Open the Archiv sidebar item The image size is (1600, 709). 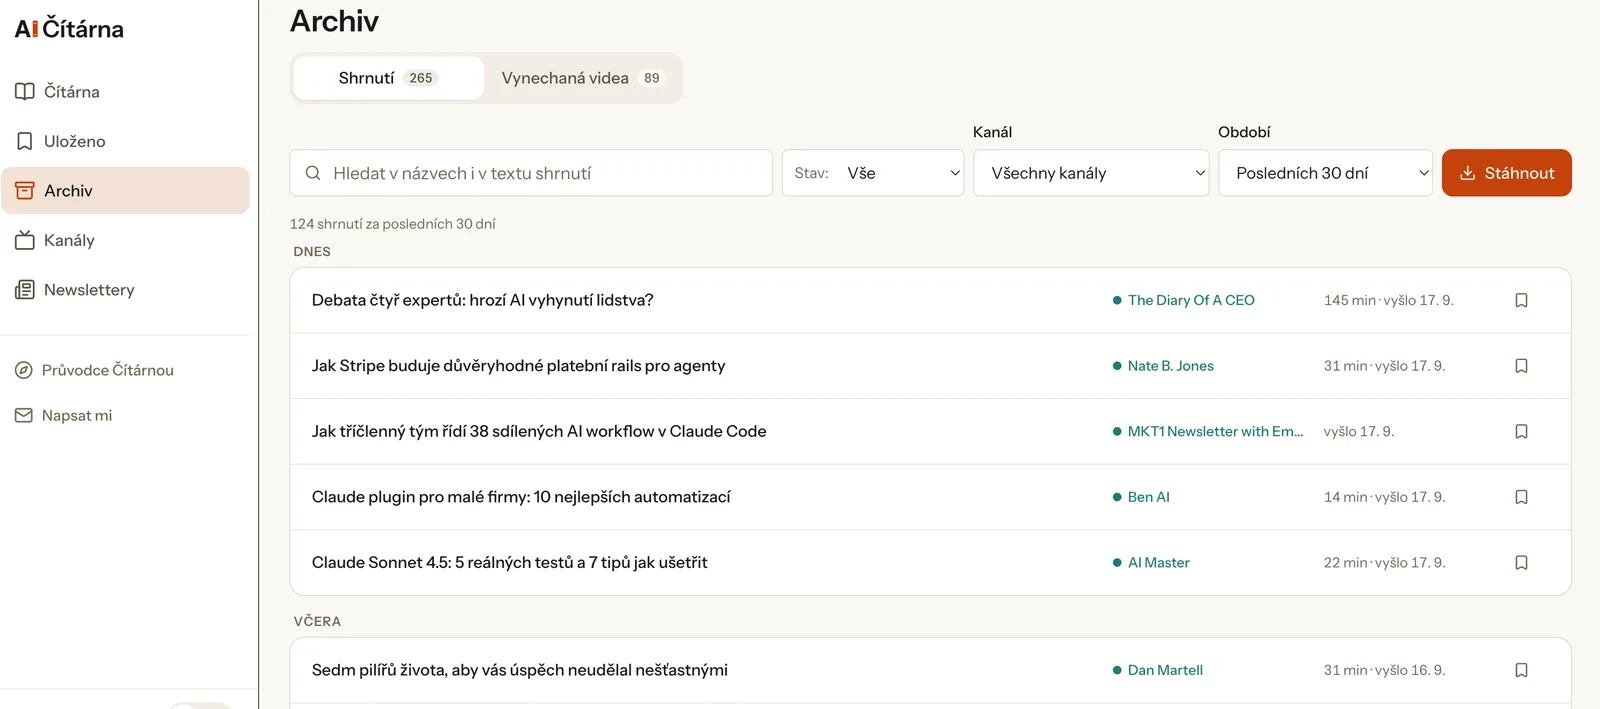pos(125,191)
